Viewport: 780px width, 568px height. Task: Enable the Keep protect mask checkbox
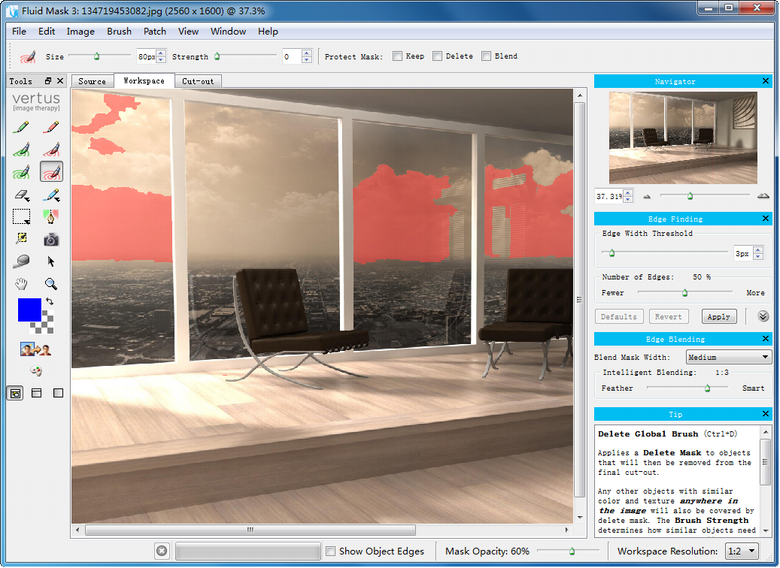click(397, 57)
